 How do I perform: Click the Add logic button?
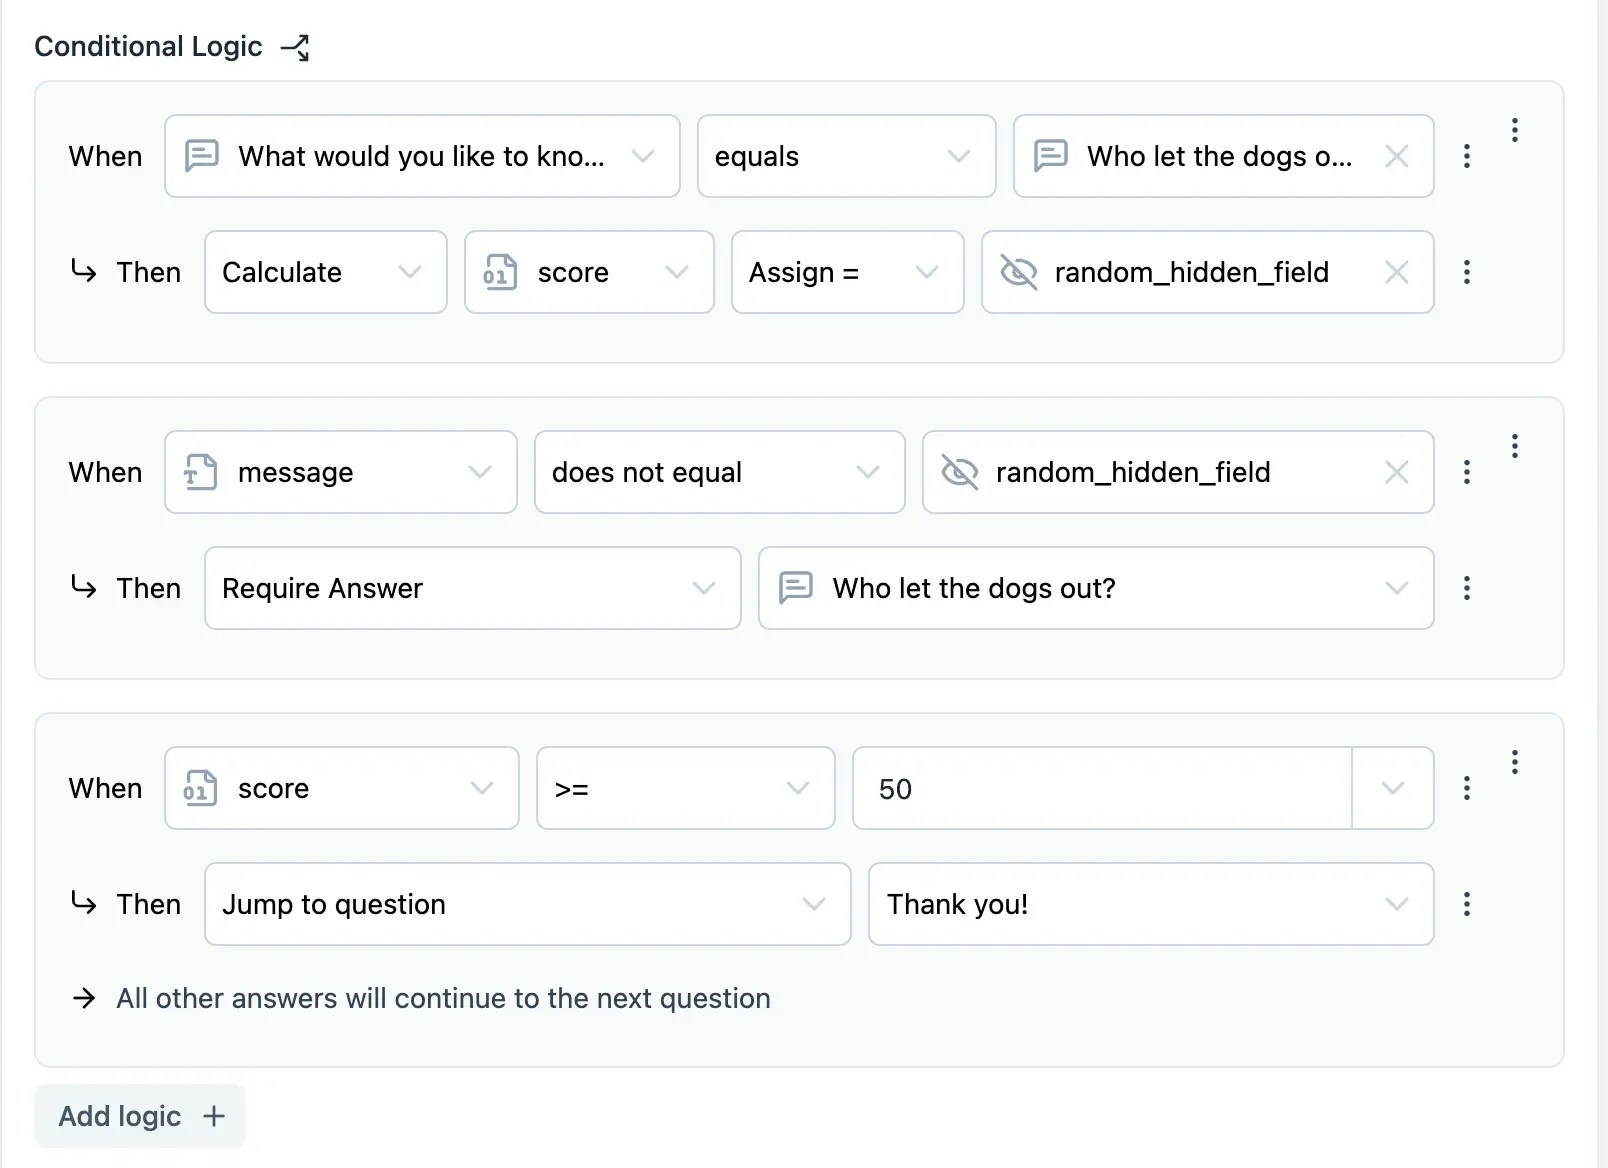(140, 1116)
